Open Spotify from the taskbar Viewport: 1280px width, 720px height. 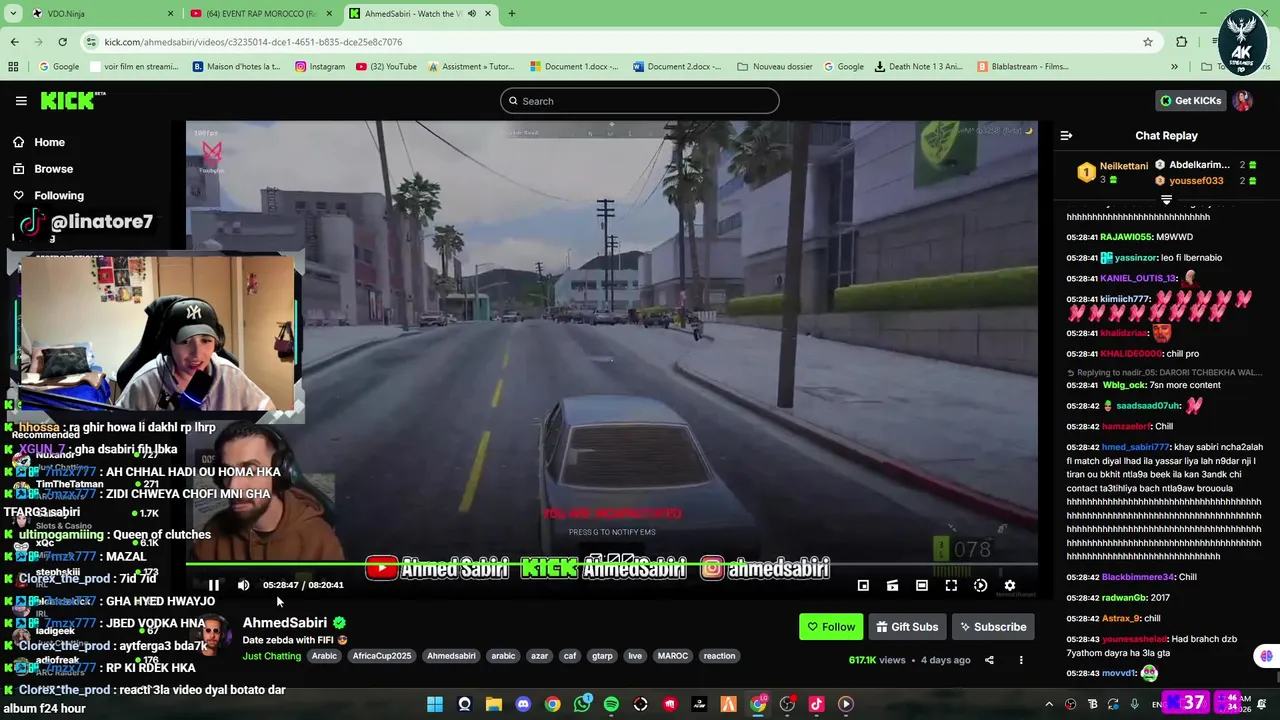click(611, 704)
